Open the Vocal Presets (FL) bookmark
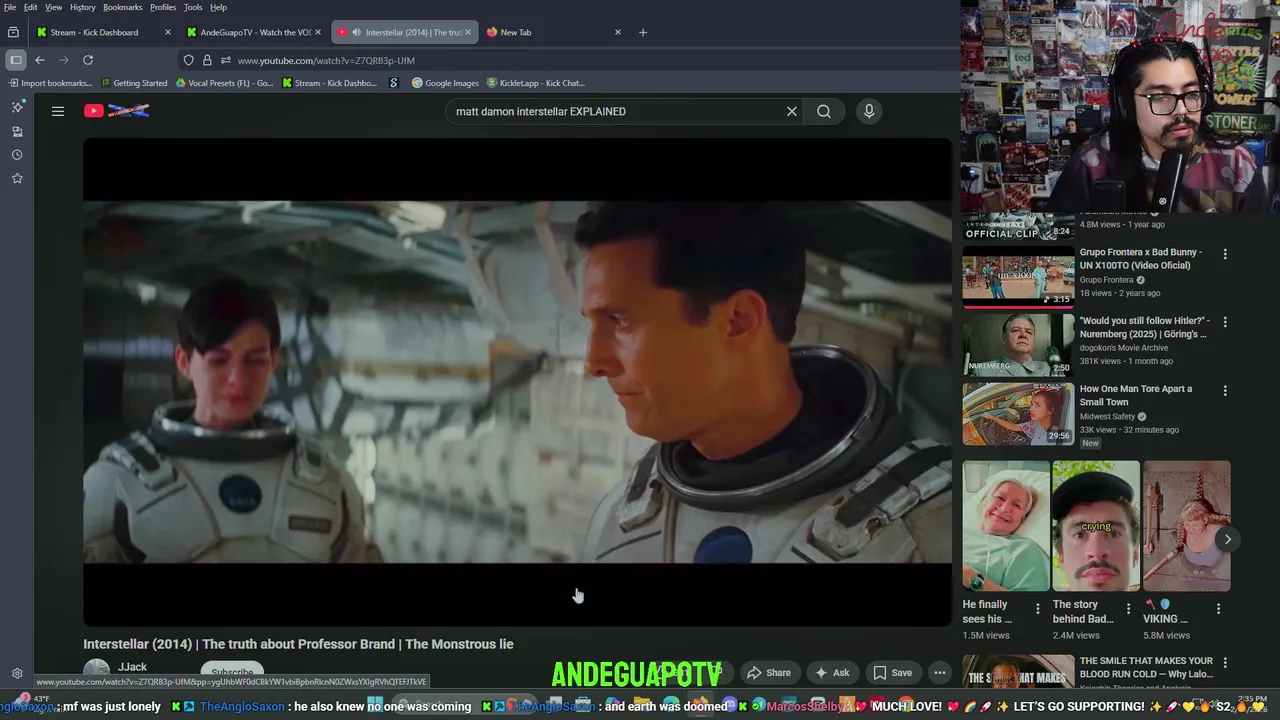This screenshot has width=1280, height=720. pos(223,83)
